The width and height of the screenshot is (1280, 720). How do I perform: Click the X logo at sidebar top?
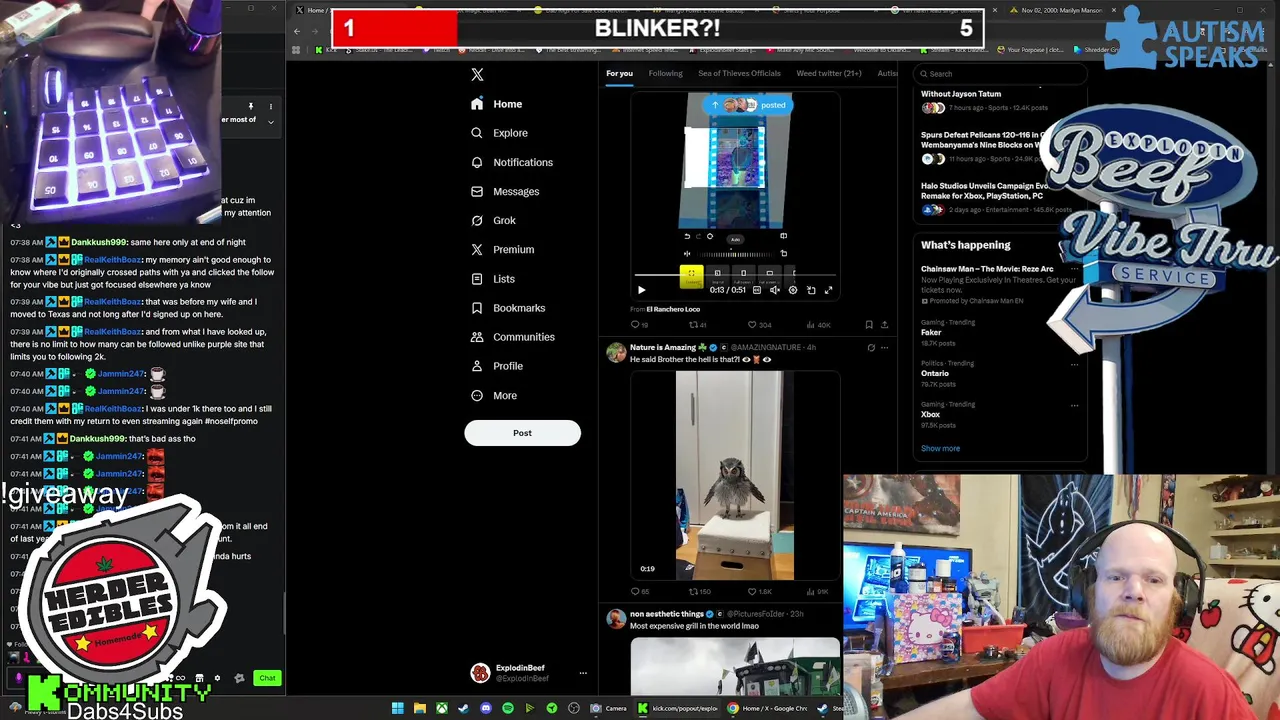pos(477,74)
